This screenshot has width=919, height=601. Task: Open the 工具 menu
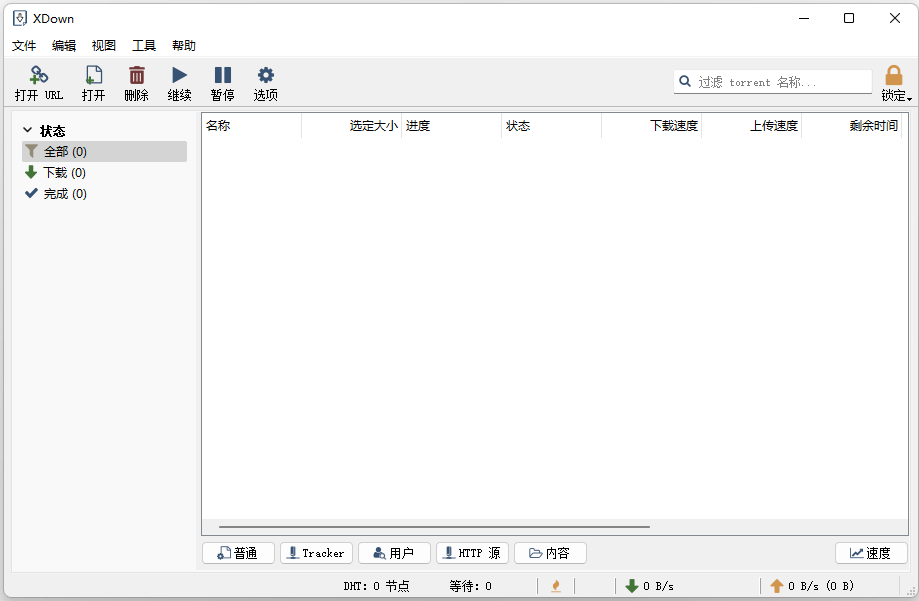pos(143,45)
